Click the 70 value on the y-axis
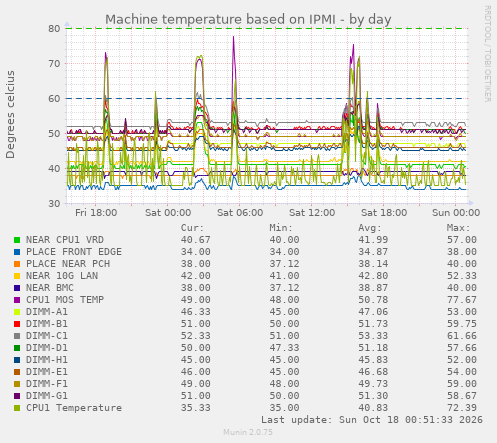The width and height of the screenshot is (497, 443). pos(54,64)
